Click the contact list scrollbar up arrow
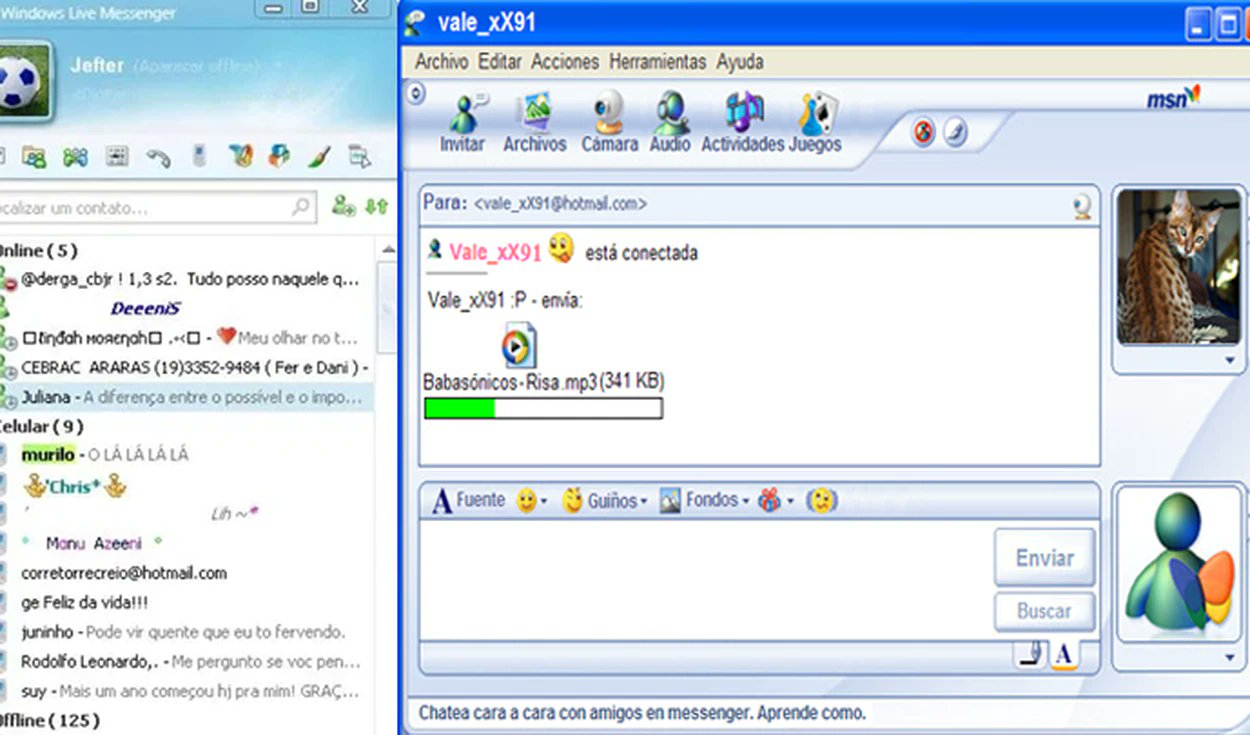This screenshot has height=735, width=1250. pos(387,249)
